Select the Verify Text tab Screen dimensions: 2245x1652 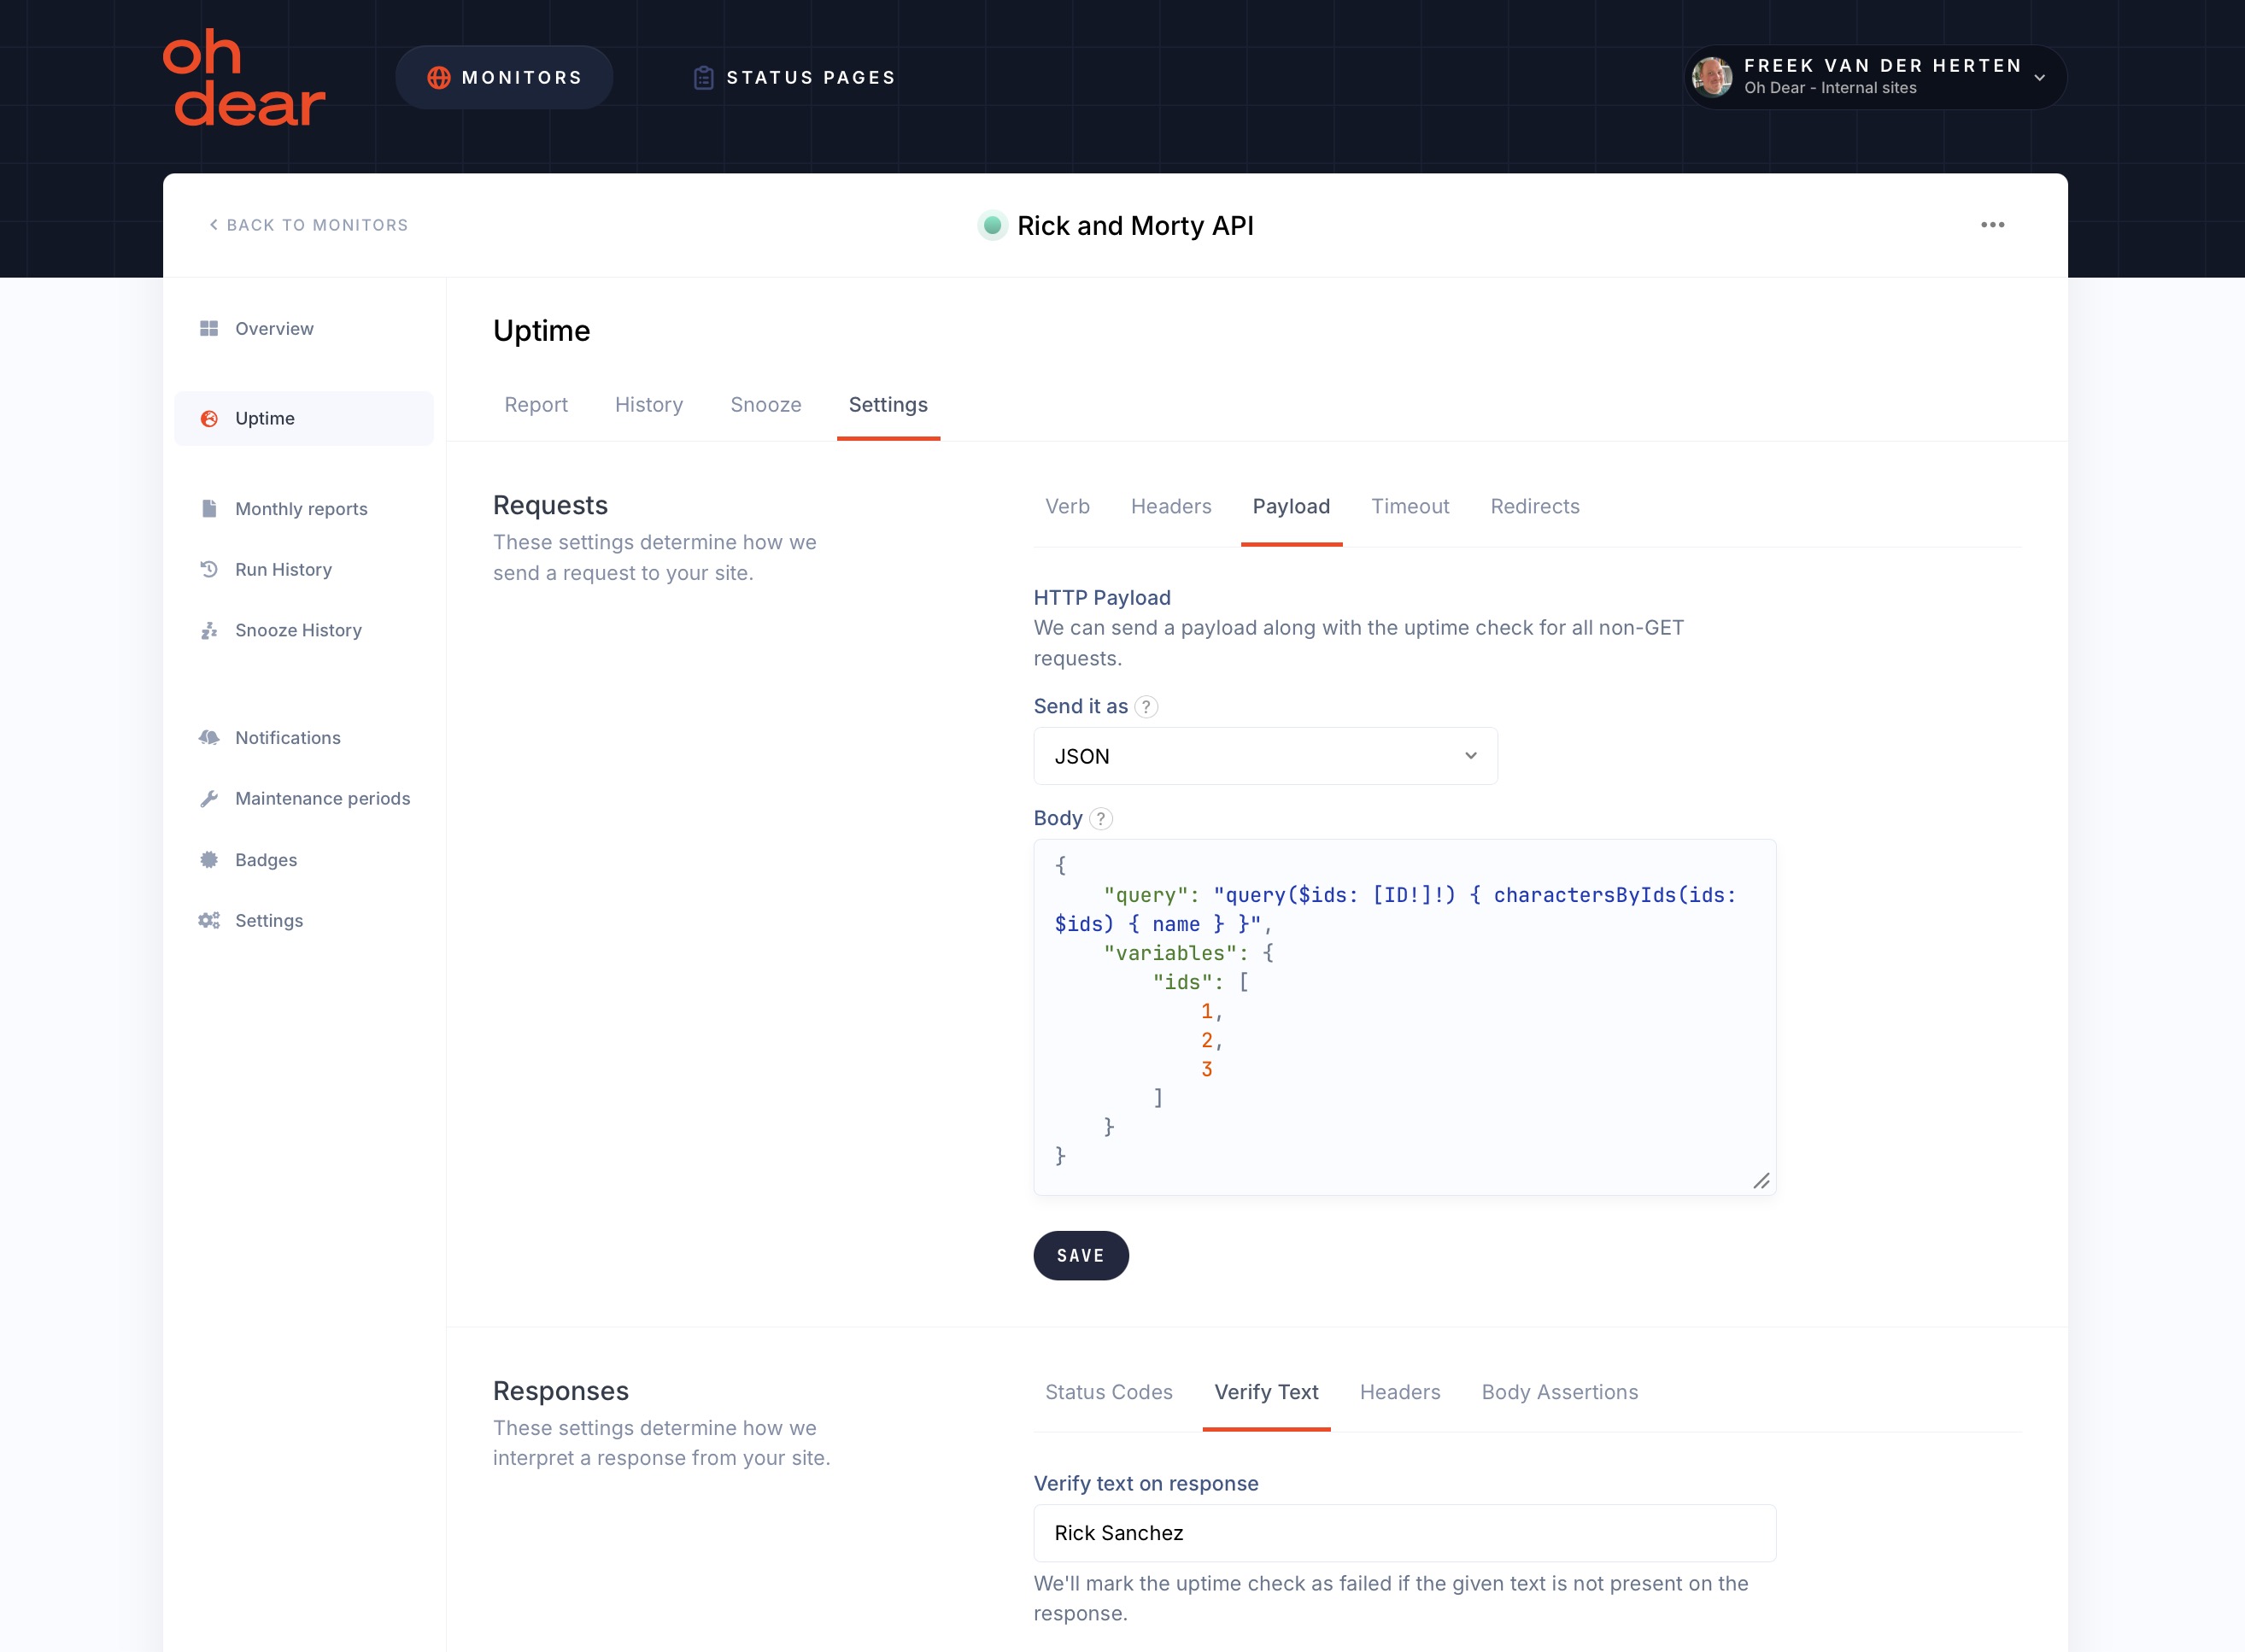1266,1393
